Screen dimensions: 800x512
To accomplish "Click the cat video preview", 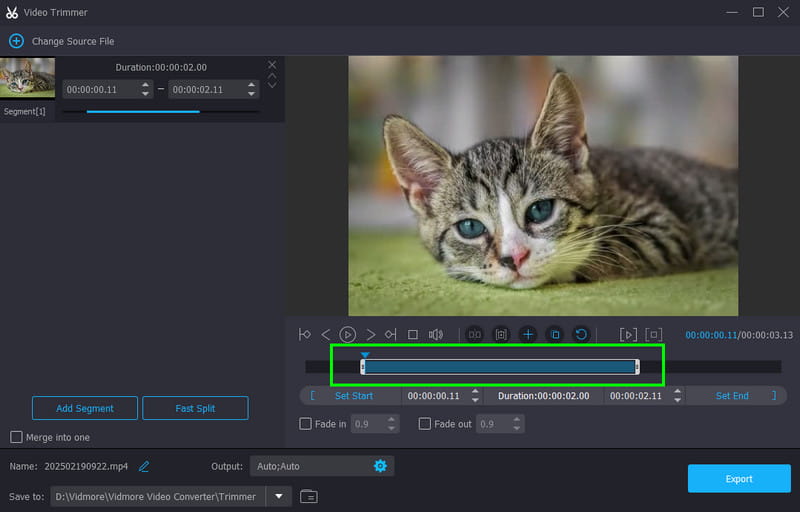I will (x=543, y=186).
